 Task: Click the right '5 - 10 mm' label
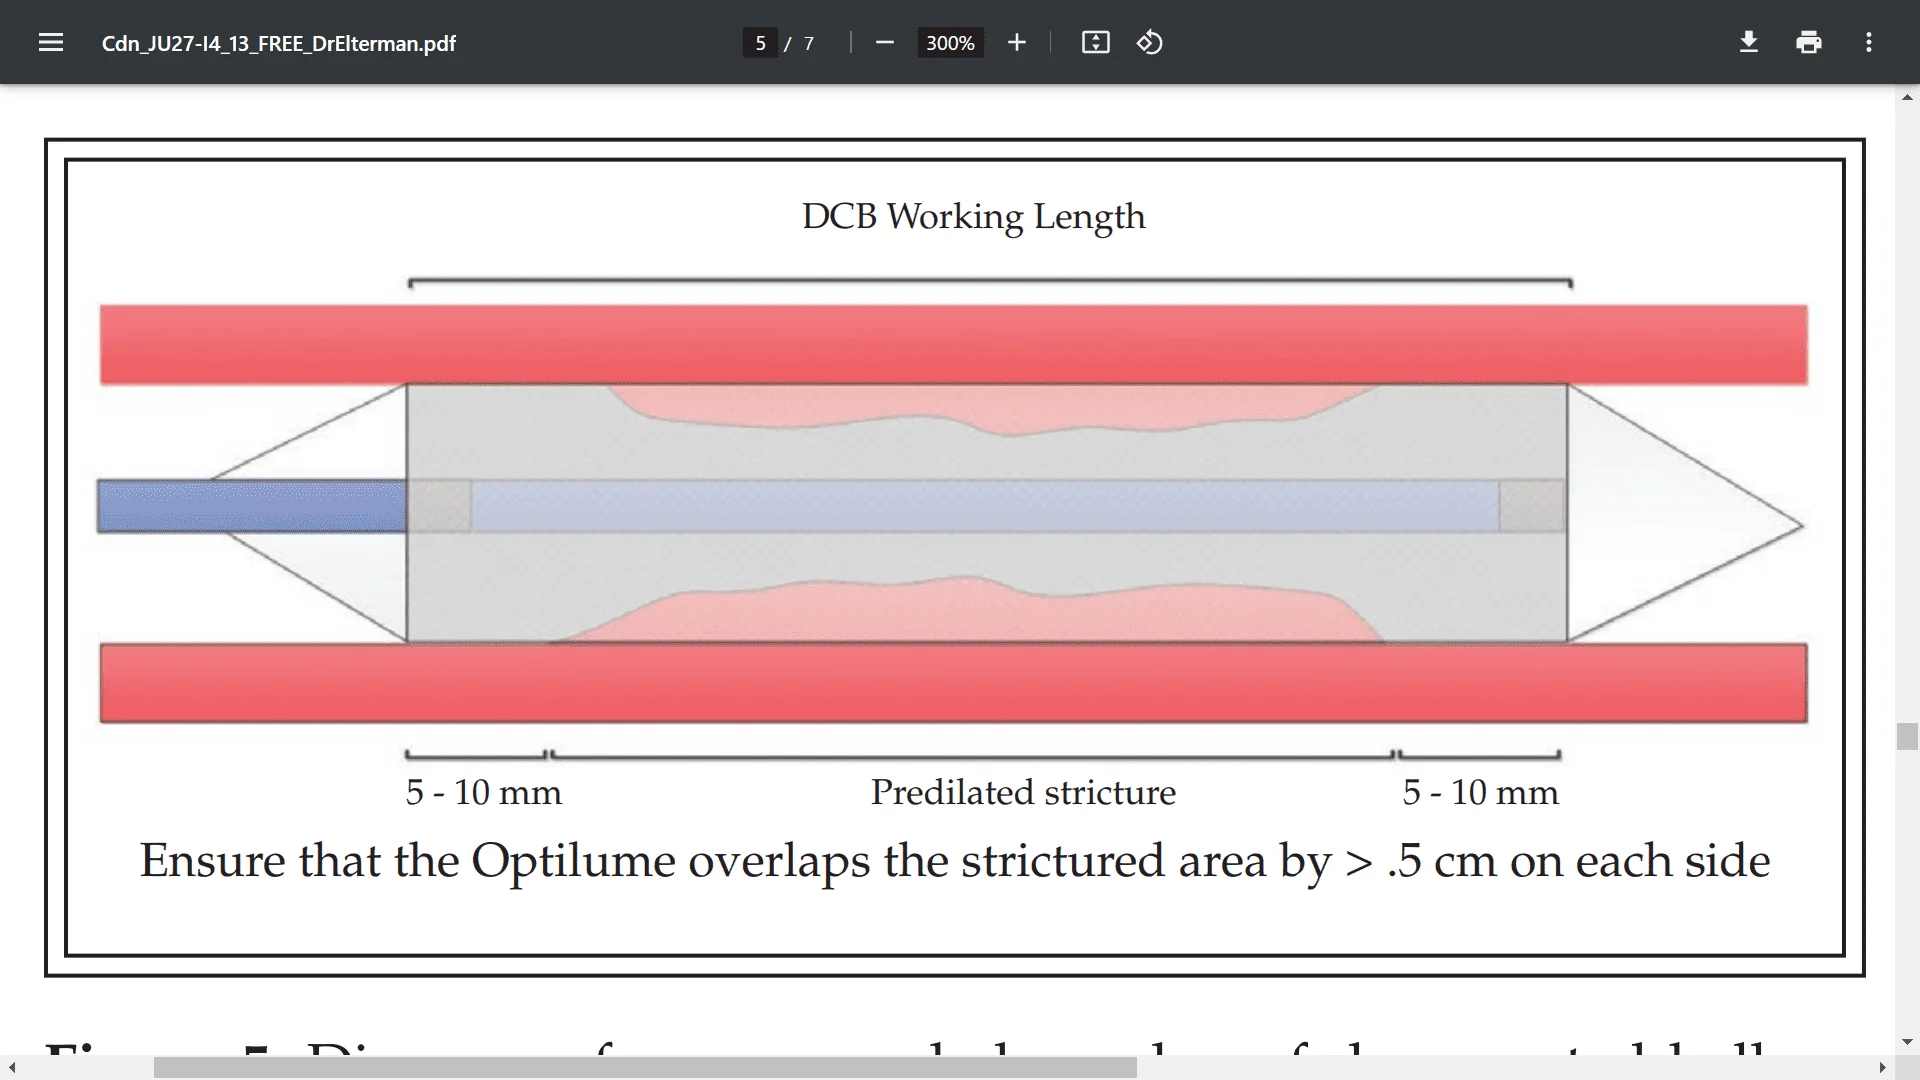pos(1480,792)
